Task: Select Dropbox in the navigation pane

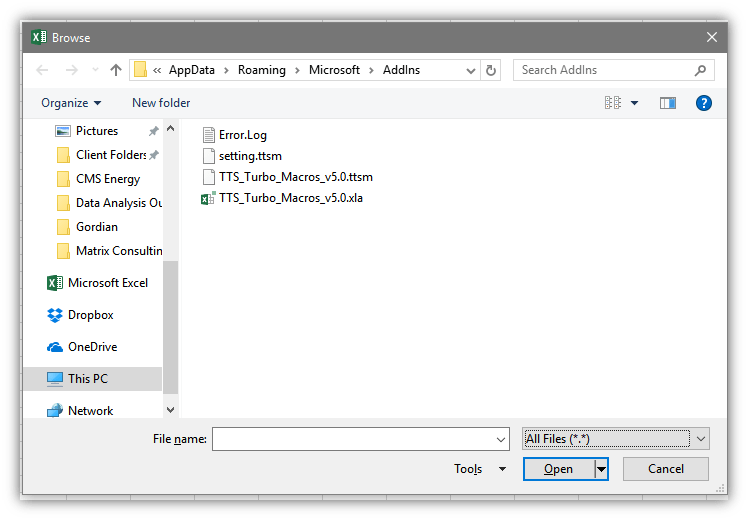Action: tap(90, 315)
